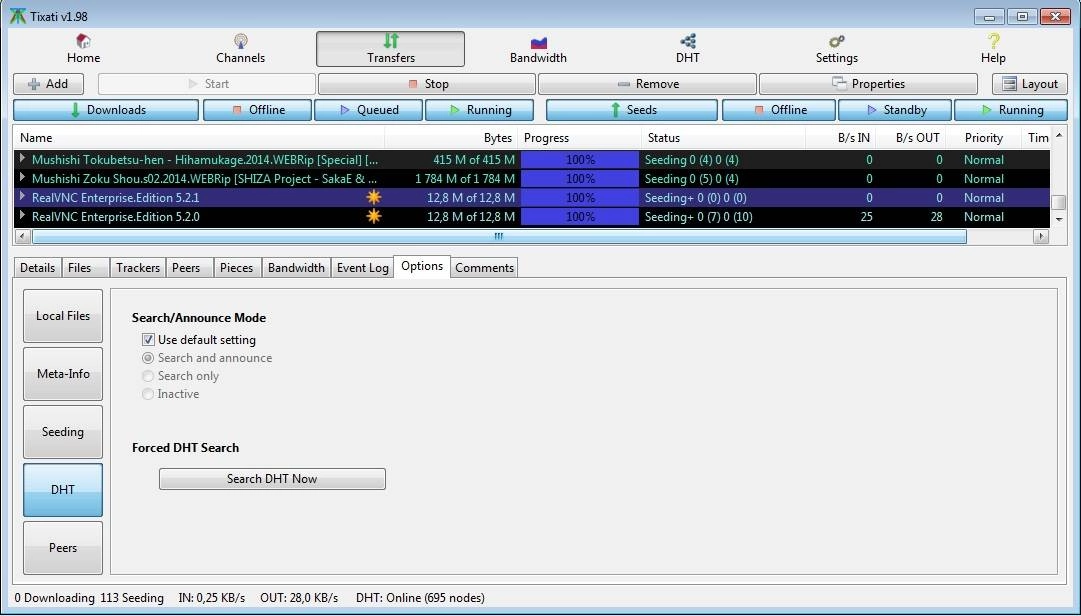Click vertical scrollbar down arrow in list
Screen dimensions: 1081x616
[x=1059, y=220]
